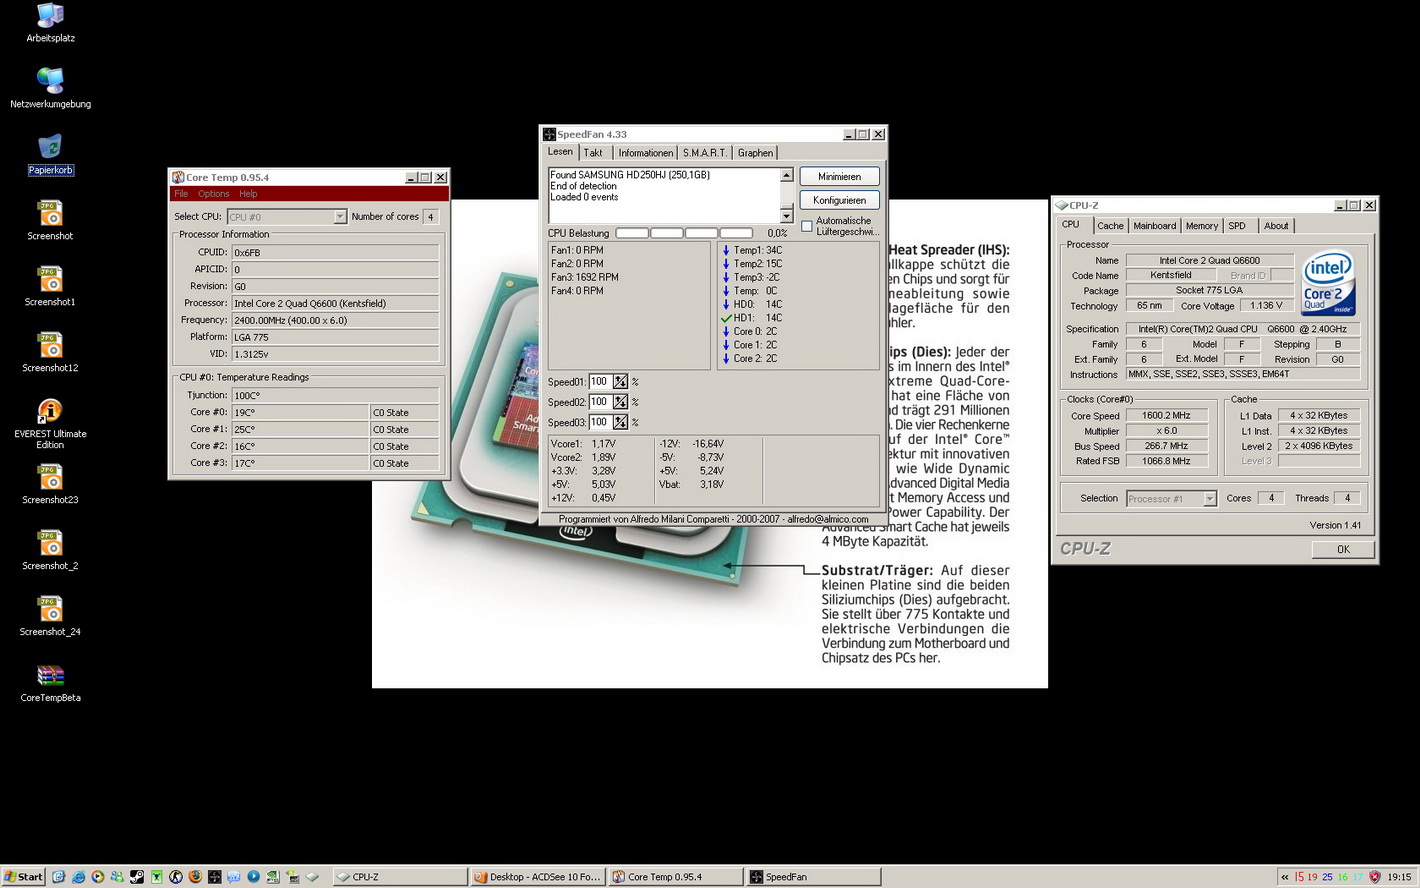Viewport: 1420px width, 888px height.
Task: Click the Speed01 percentage field
Action: pos(600,381)
